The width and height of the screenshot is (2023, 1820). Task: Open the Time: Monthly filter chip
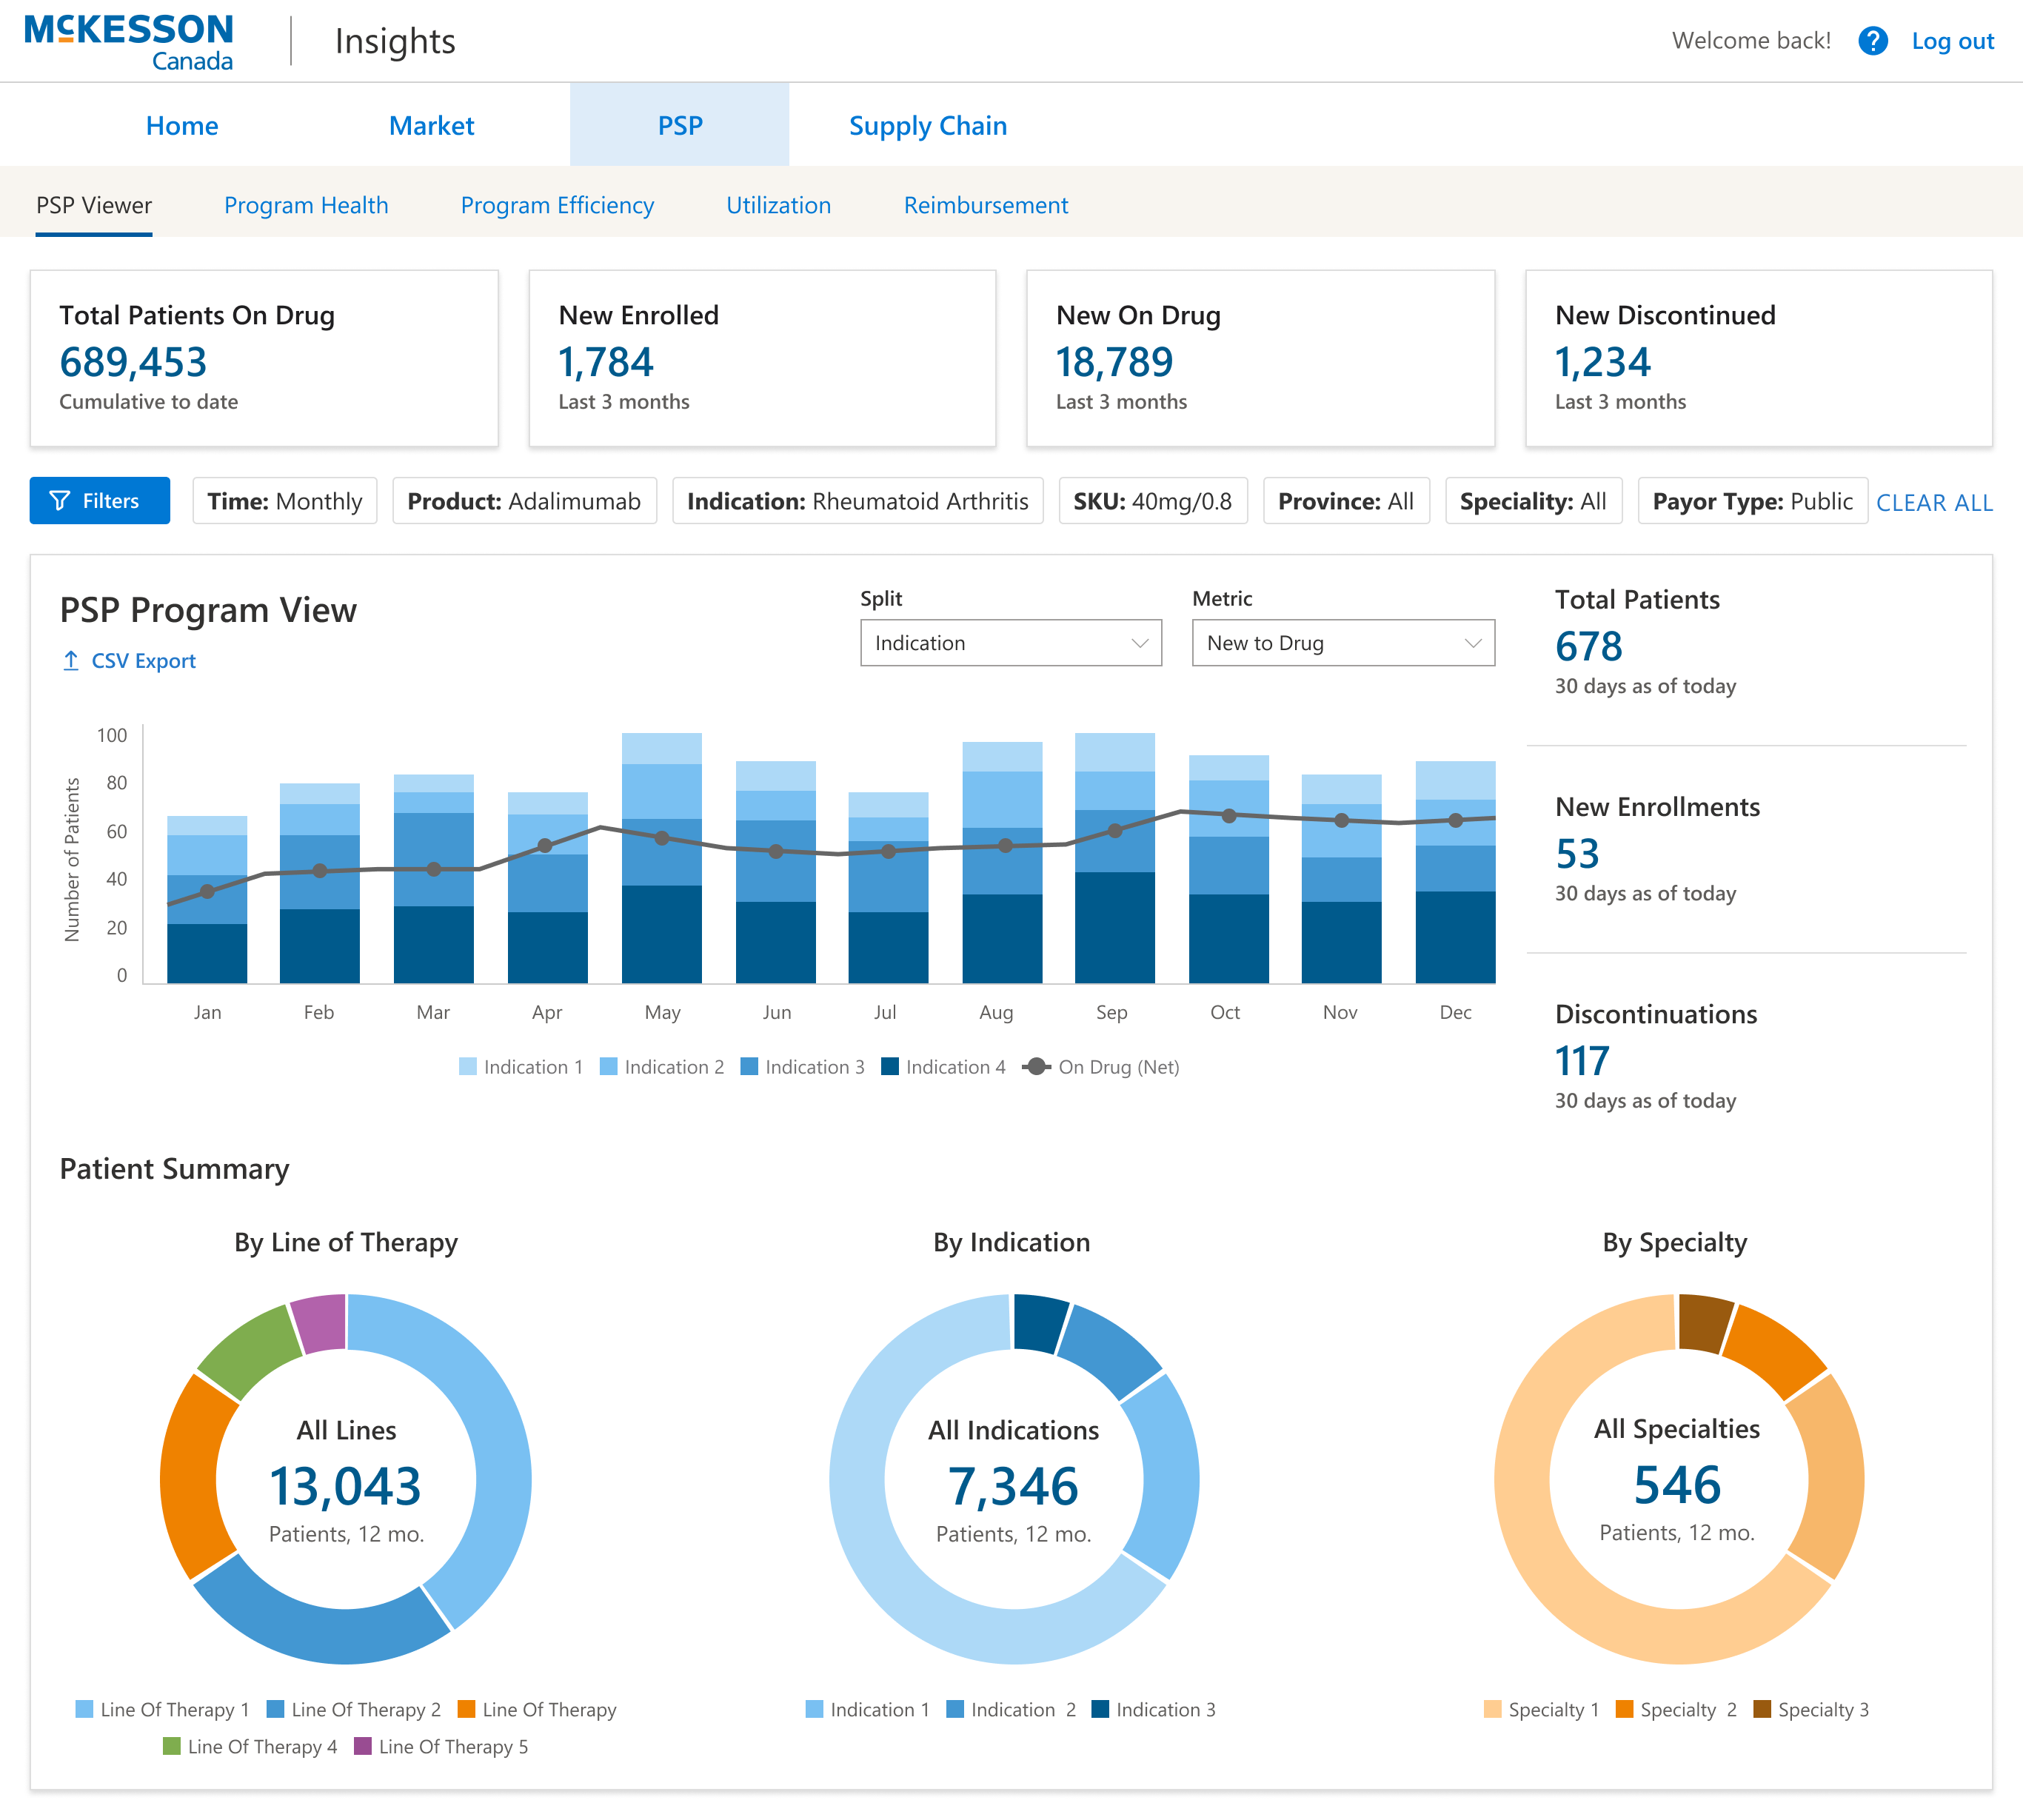tap(284, 501)
